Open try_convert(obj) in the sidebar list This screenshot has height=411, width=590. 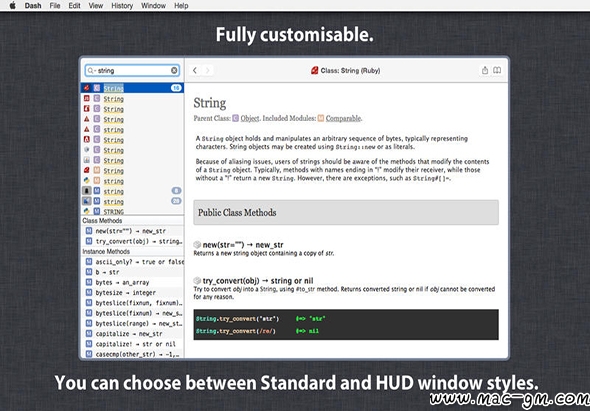[x=132, y=241]
